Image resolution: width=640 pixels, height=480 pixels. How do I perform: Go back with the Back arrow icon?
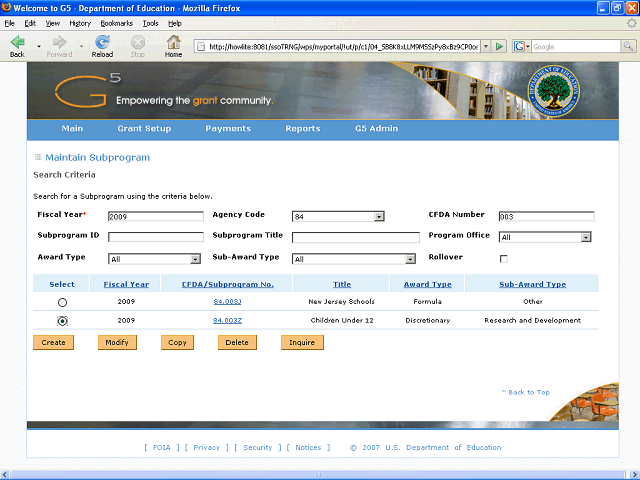(x=18, y=42)
